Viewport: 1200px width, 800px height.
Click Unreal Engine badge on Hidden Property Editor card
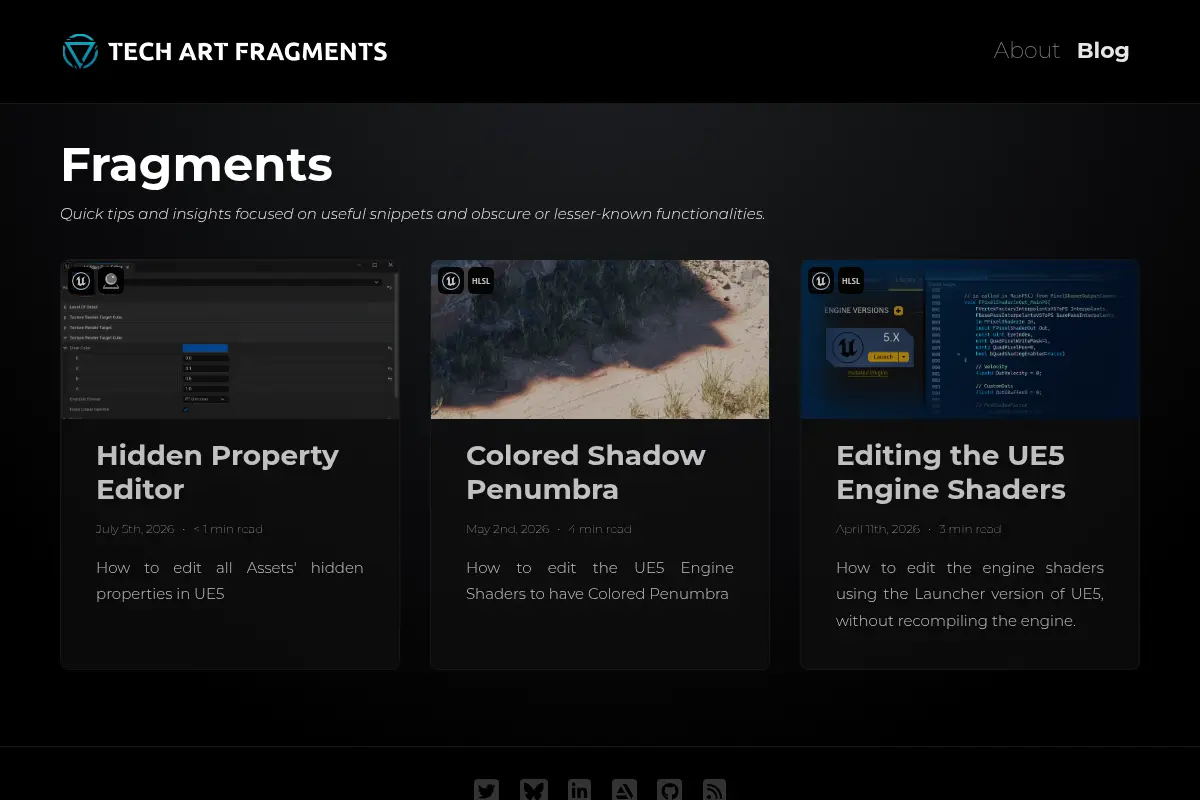[81, 281]
